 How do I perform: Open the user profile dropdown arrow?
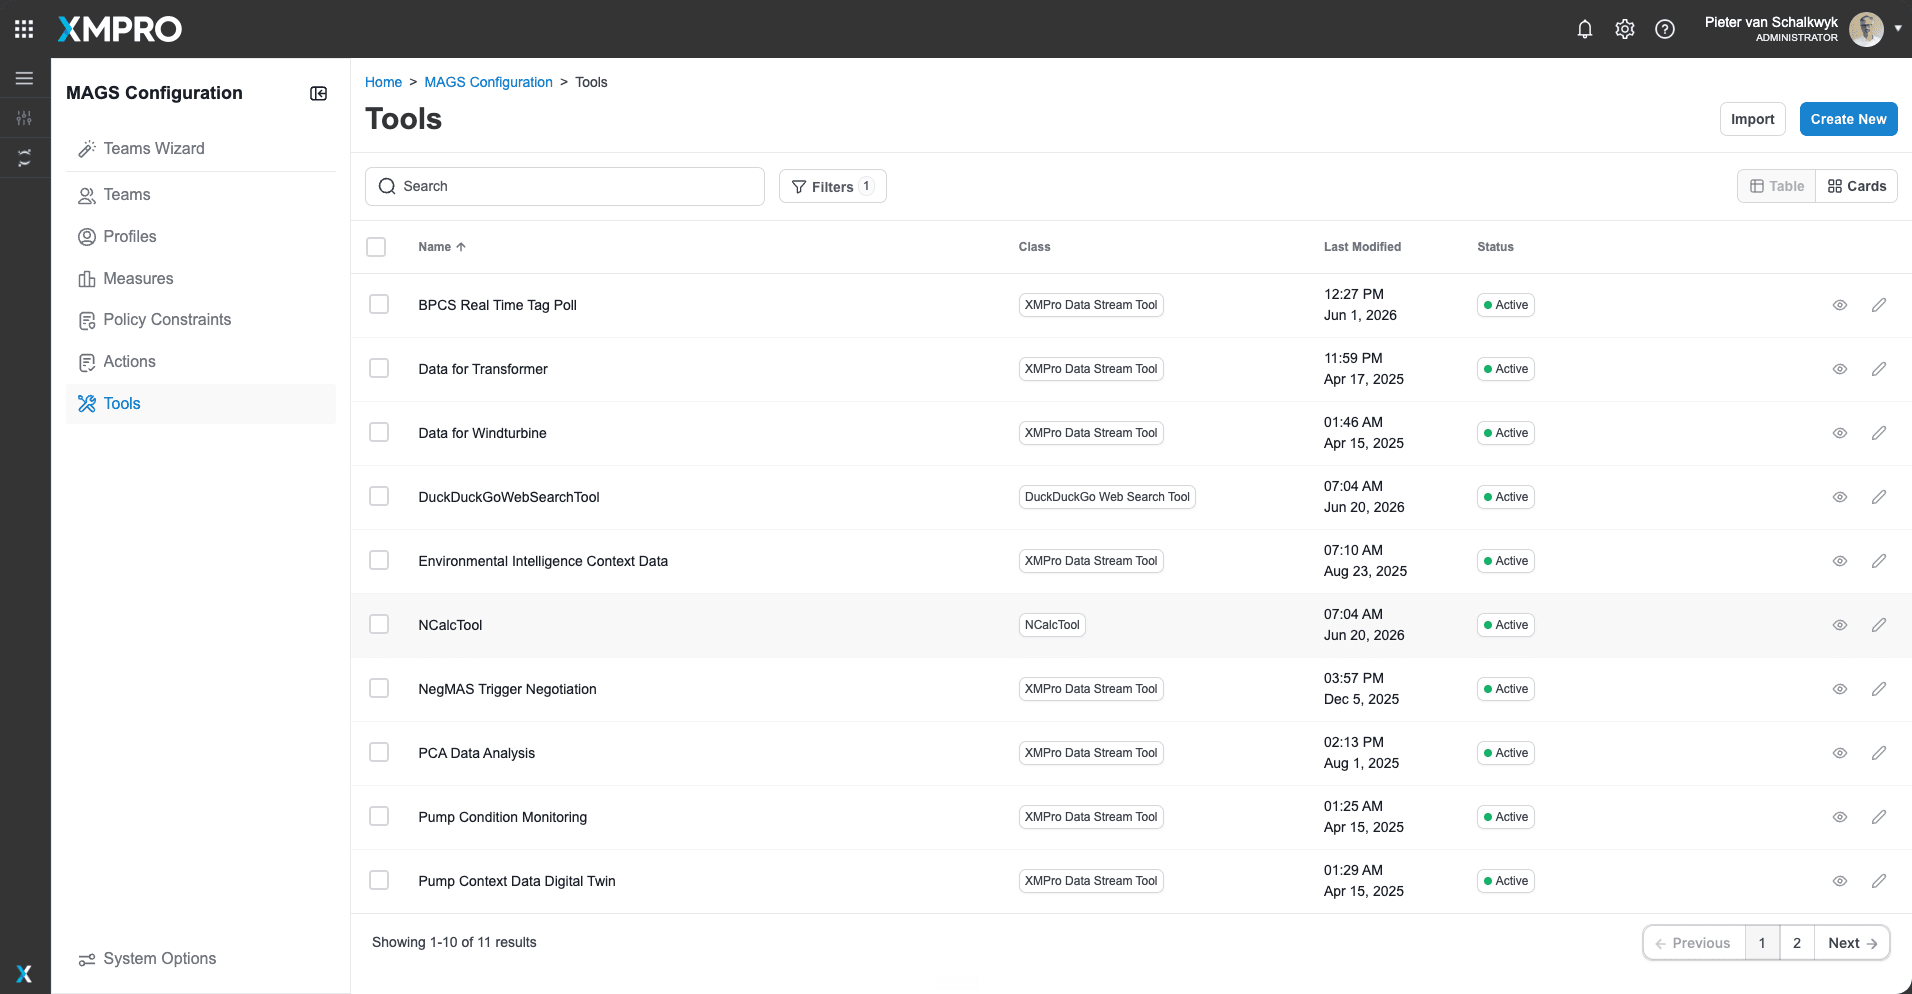click(1898, 29)
